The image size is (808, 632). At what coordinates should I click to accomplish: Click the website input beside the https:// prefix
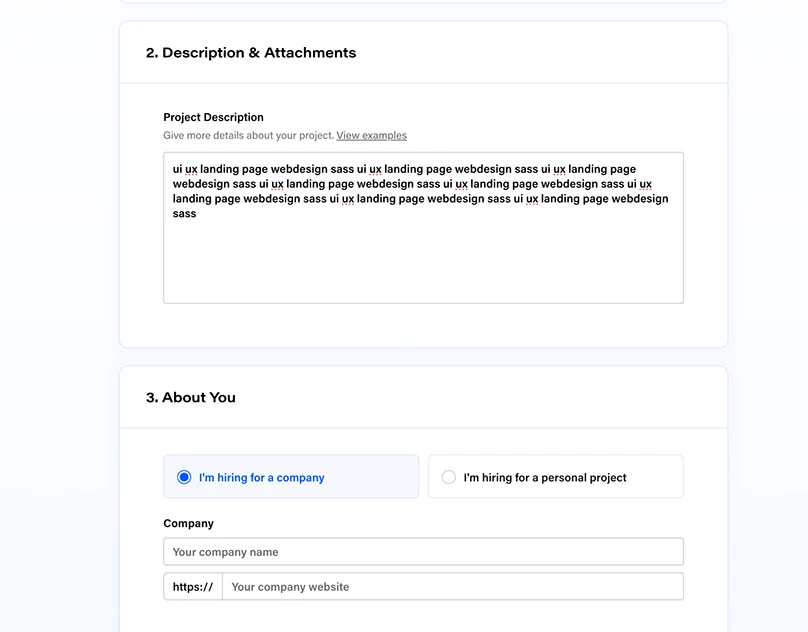[450, 587]
